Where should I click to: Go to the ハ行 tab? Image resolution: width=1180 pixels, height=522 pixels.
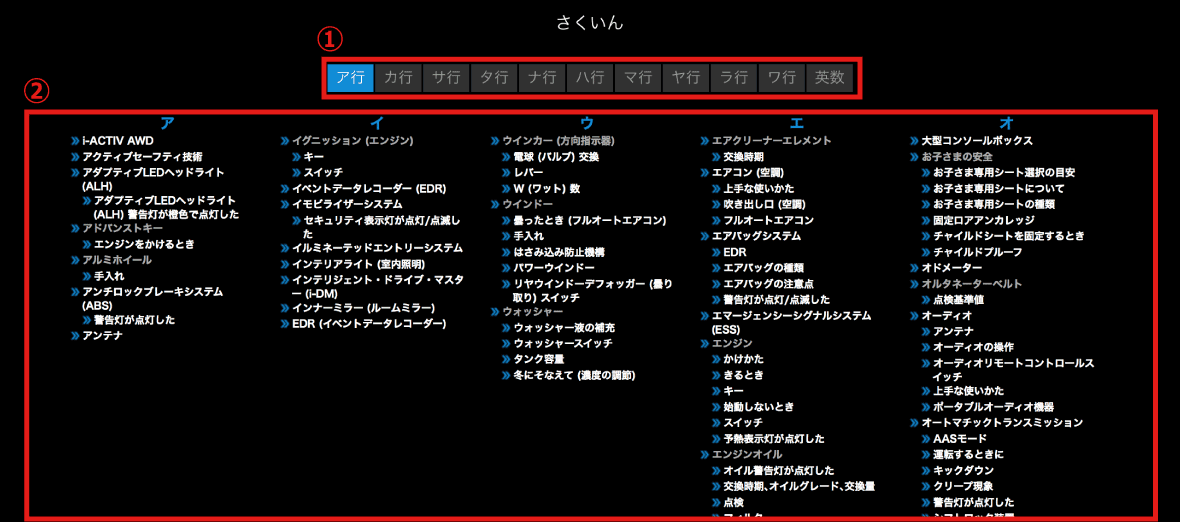(x=590, y=78)
